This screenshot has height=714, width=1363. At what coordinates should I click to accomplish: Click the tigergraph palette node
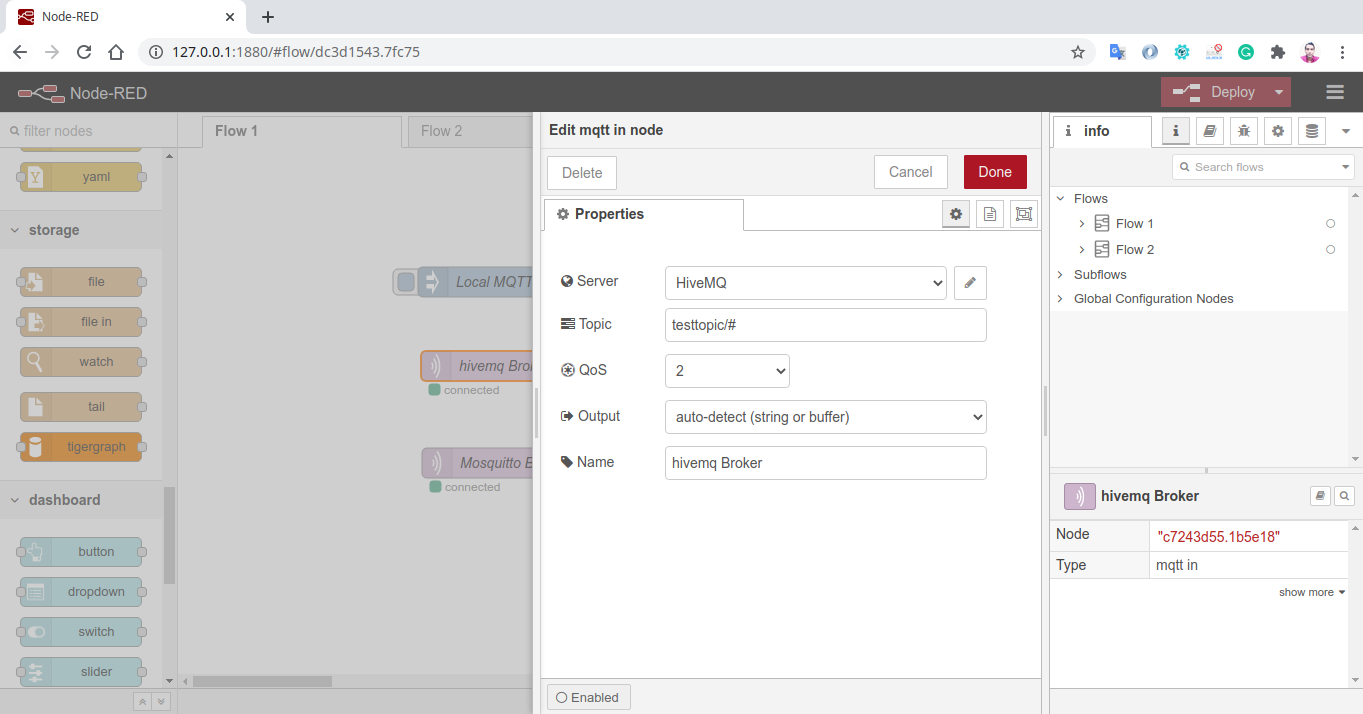click(x=81, y=447)
